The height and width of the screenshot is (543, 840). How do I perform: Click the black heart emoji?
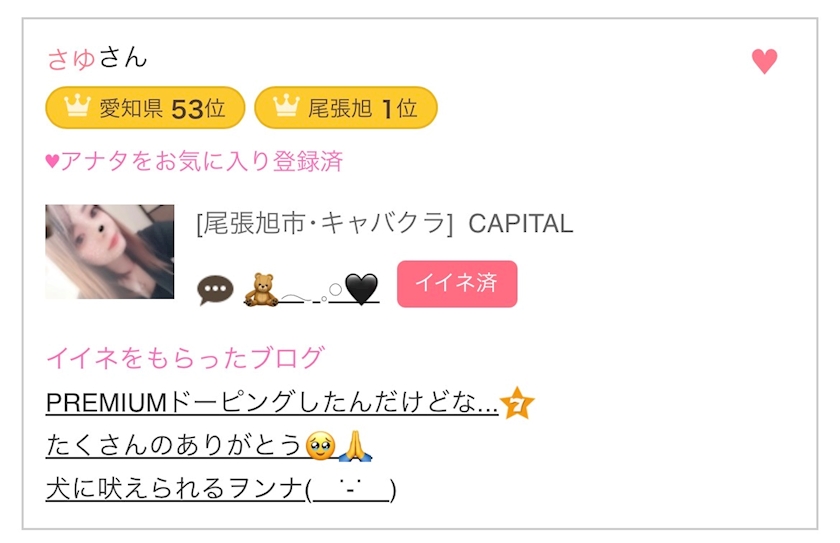click(362, 289)
